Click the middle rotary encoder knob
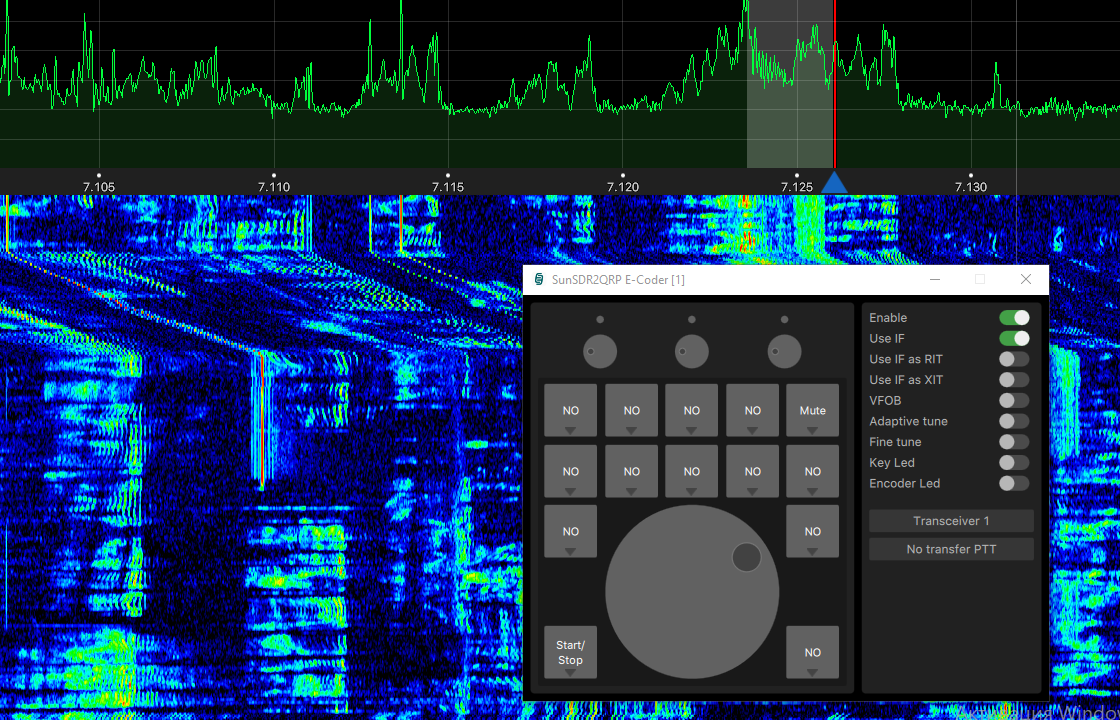The height and width of the screenshot is (720, 1120). click(x=691, y=351)
